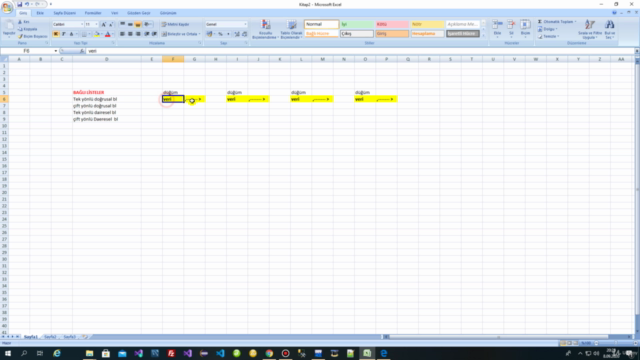This screenshot has height=360, width=640.
Task: Increase the cell indent
Action: click(154, 34)
